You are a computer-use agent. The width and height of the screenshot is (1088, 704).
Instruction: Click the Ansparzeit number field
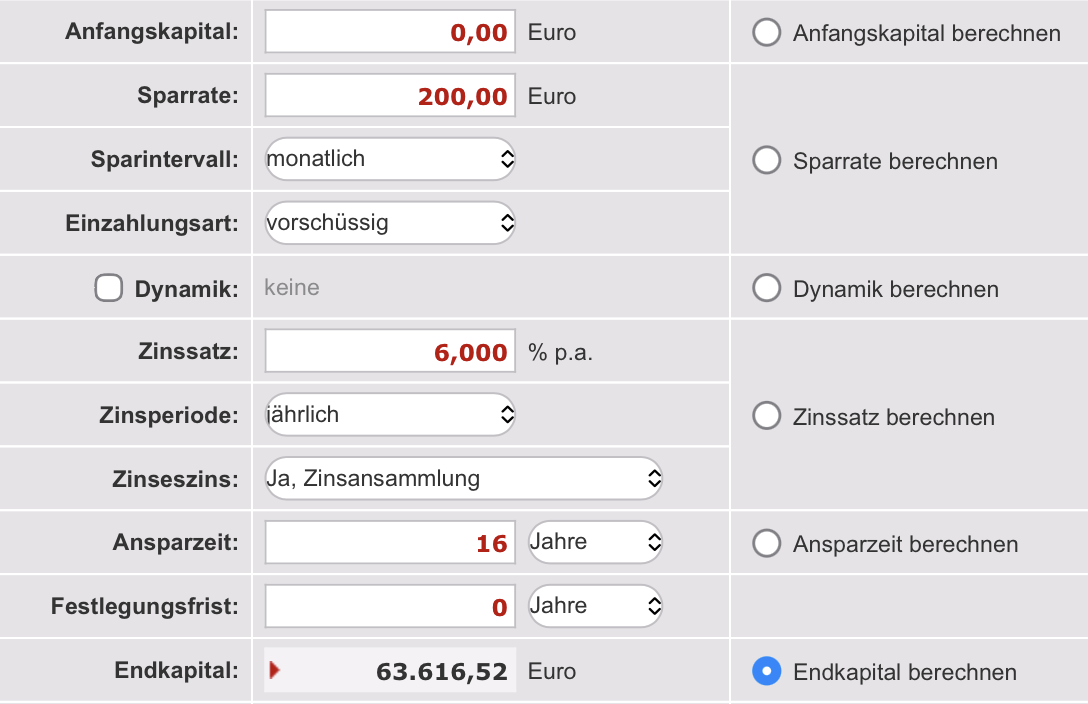(x=390, y=542)
